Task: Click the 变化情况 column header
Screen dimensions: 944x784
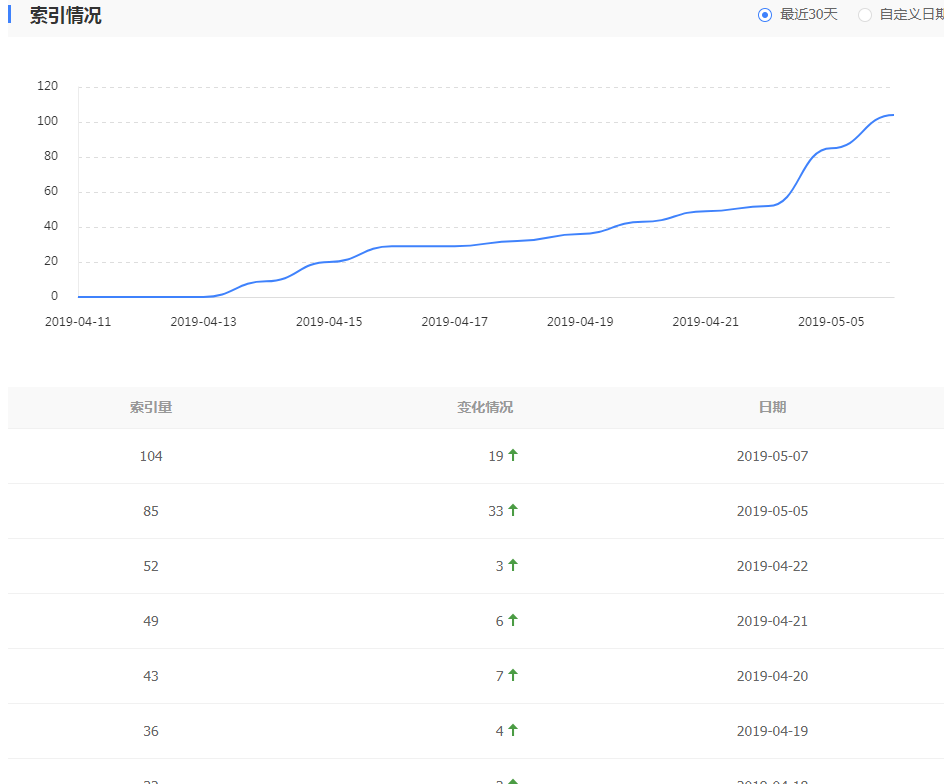Action: (x=485, y=407)
